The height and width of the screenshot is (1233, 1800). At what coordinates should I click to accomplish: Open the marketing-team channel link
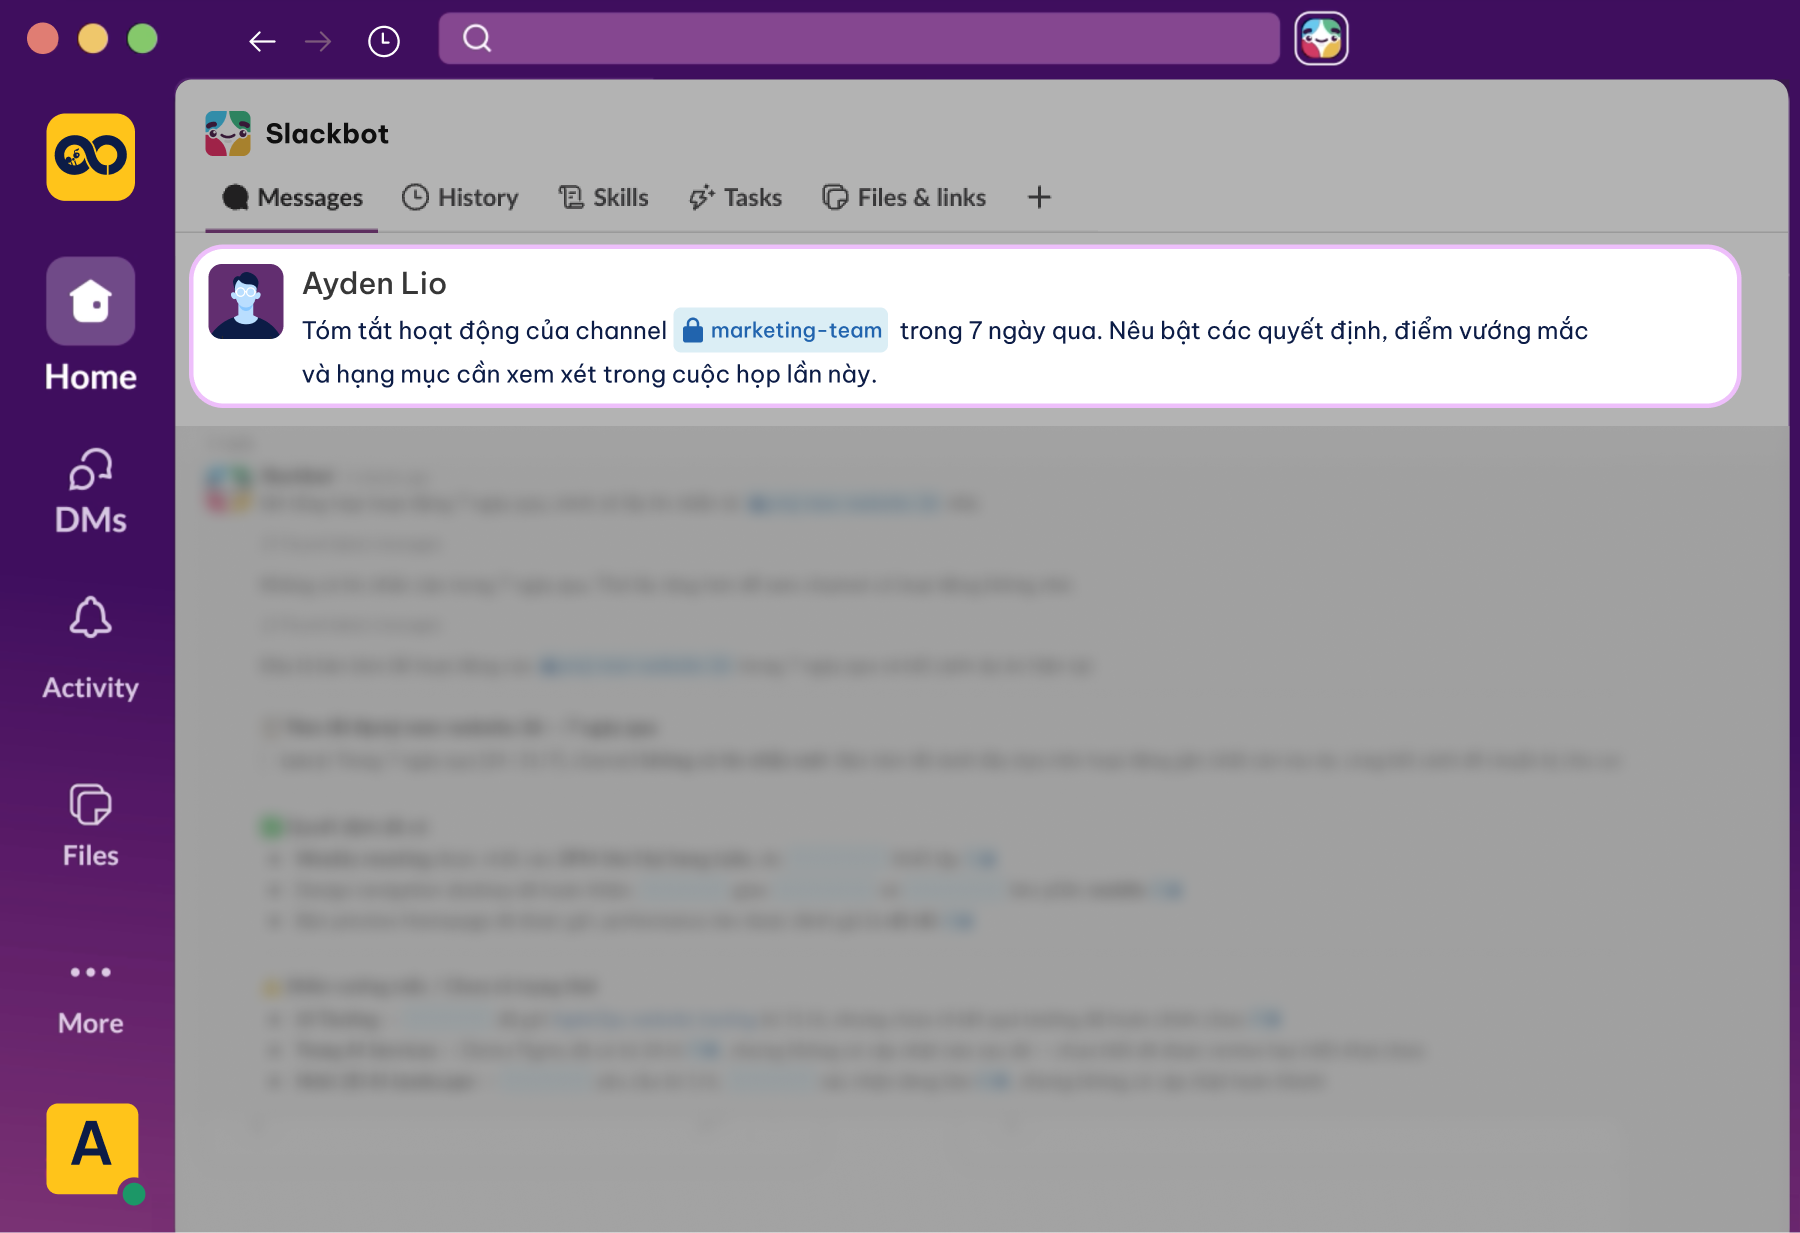[x=781, y=330]
